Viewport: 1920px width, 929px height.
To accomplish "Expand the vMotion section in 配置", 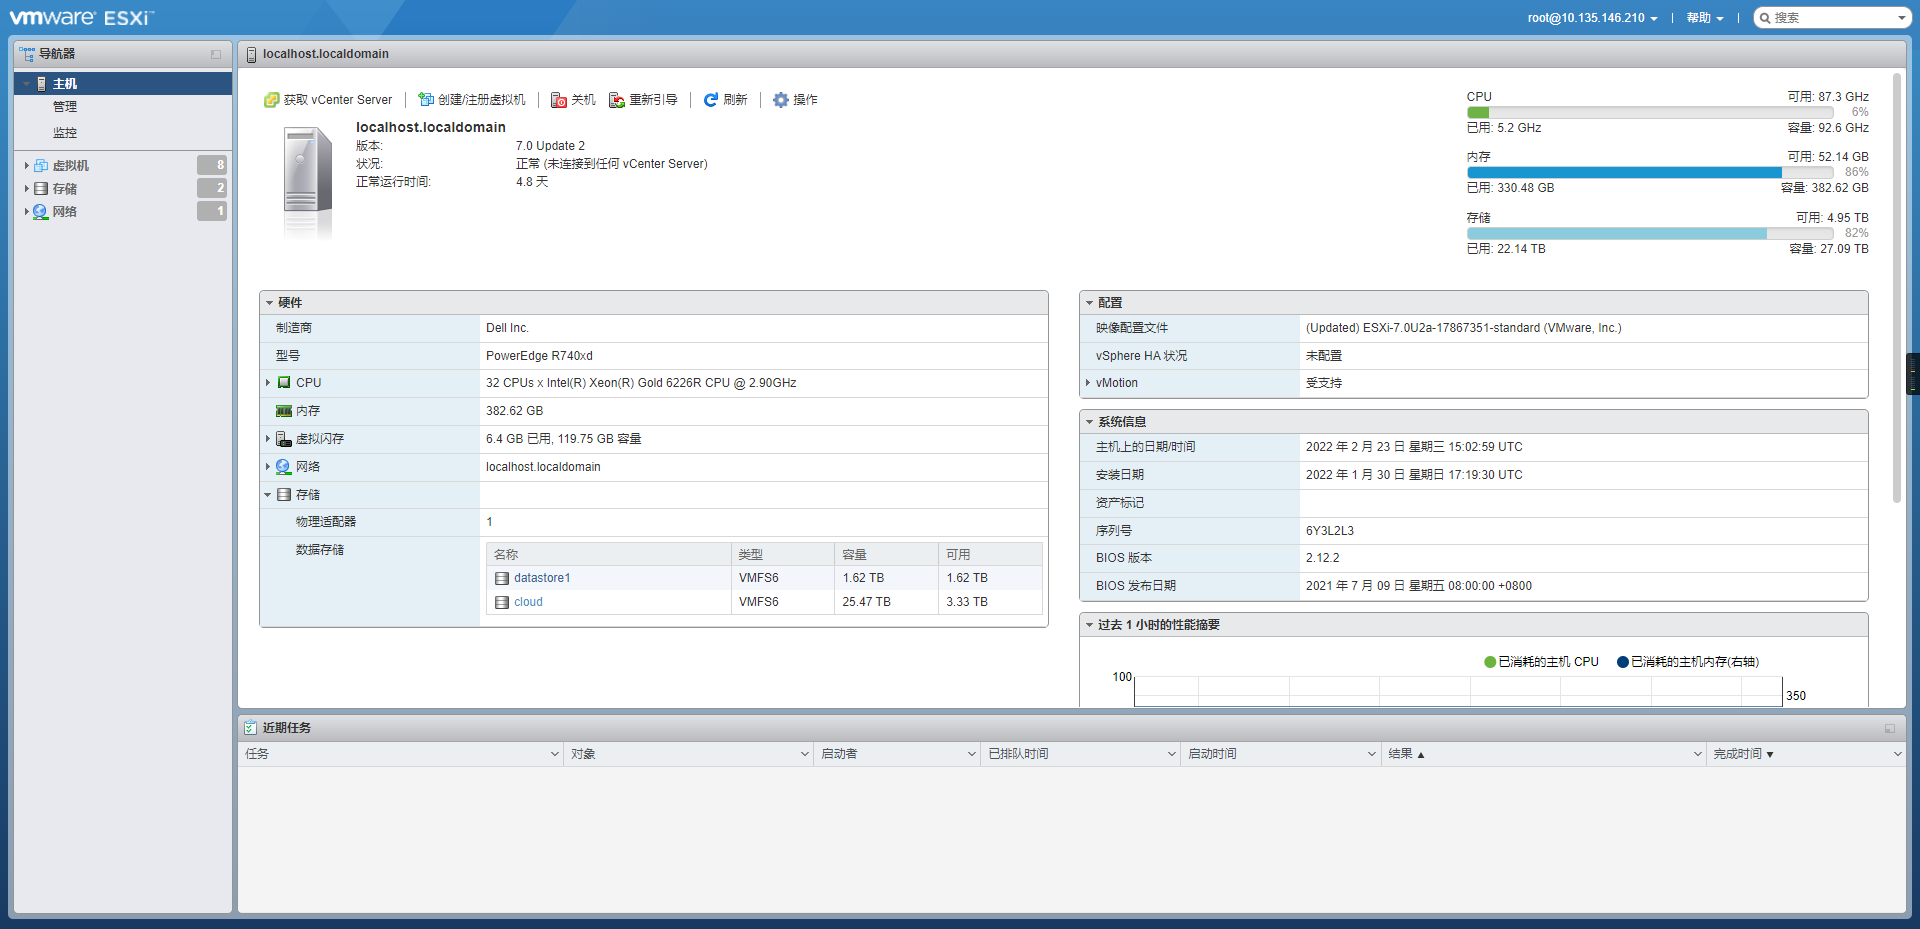I will [x=1090, y=382].
